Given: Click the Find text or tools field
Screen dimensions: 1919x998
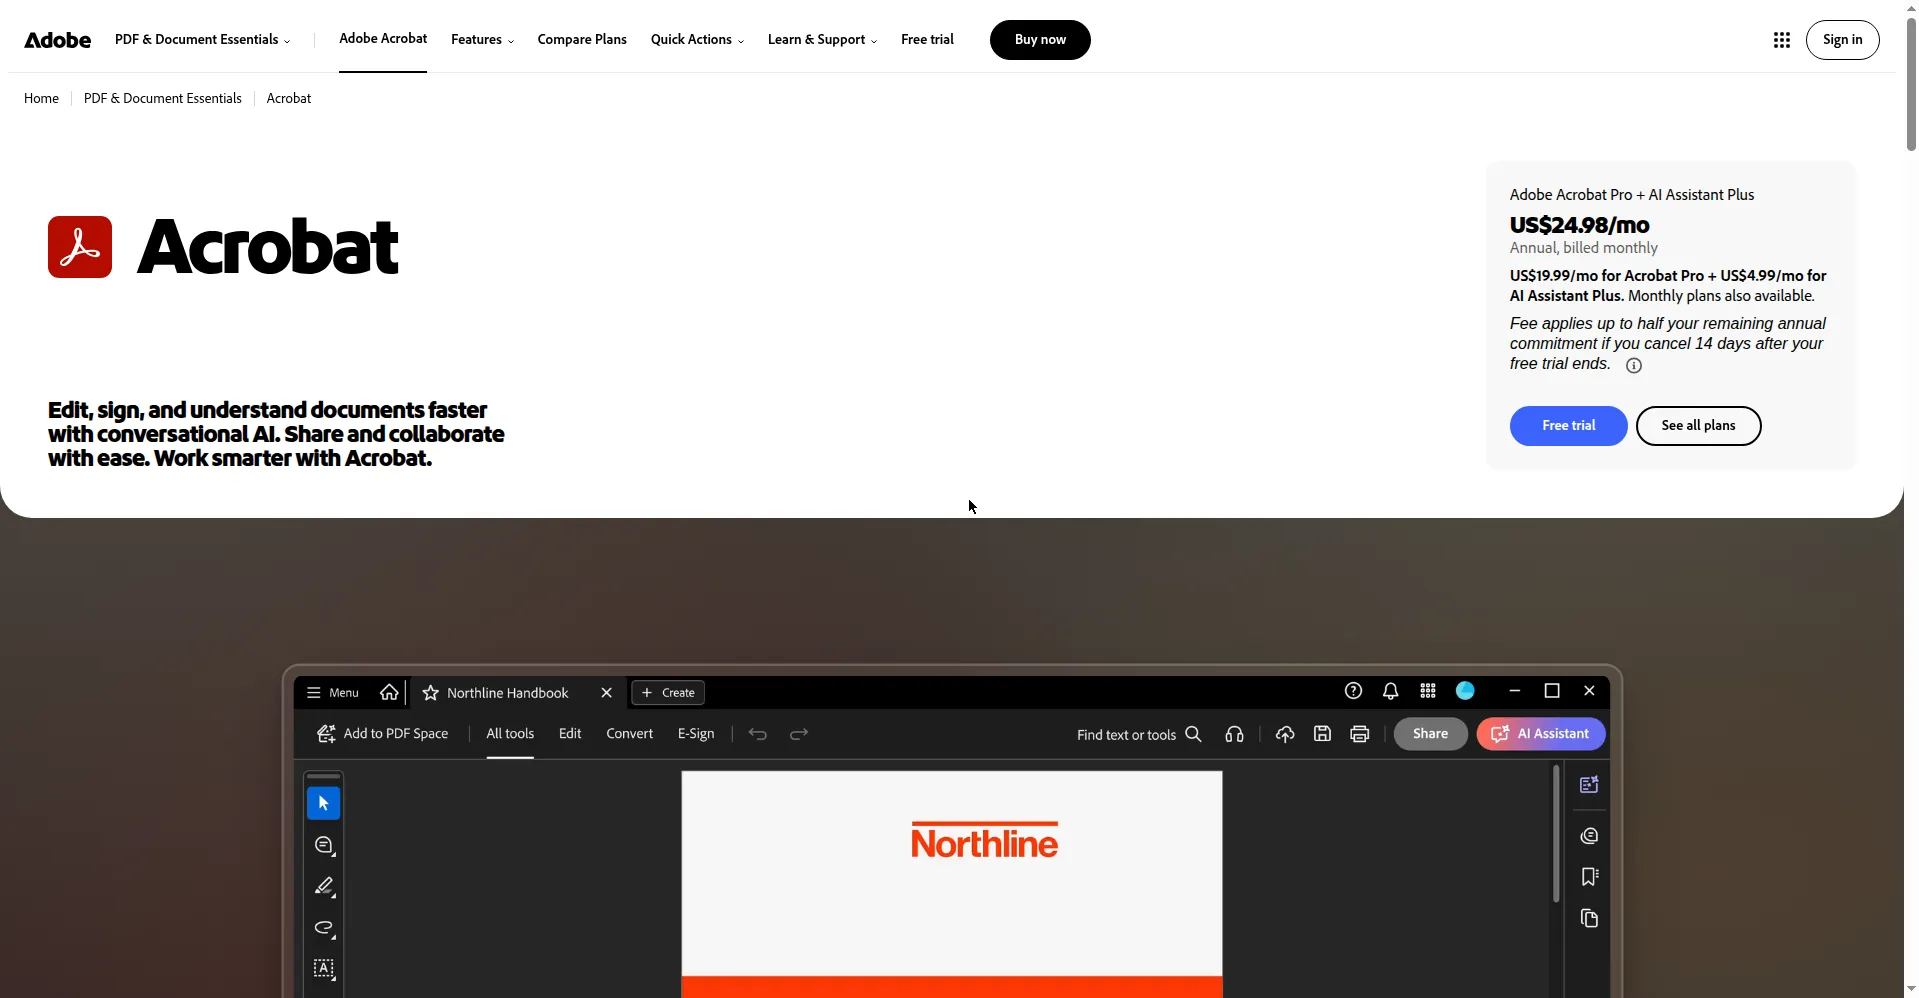Looking at the screenshot, I should (x=1139, y=735).
